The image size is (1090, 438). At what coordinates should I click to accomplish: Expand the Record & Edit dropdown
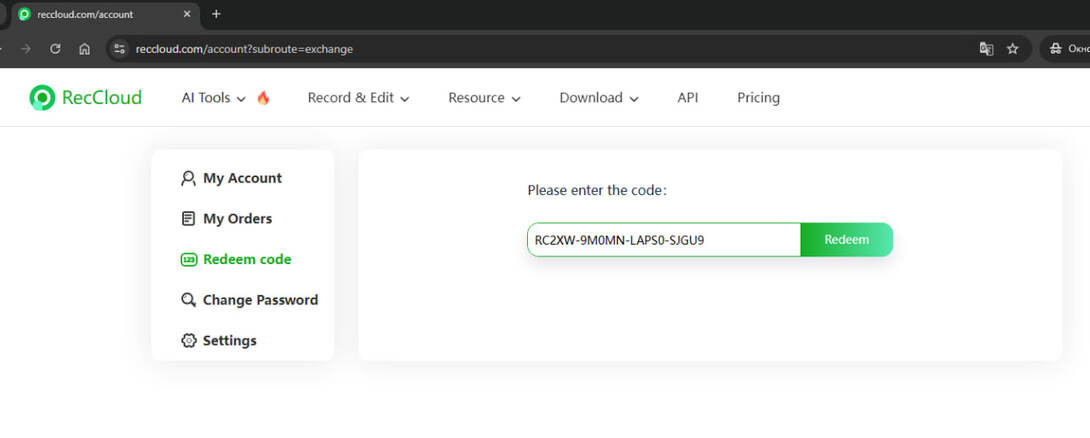pyautogui.click(x=358, y=98)
